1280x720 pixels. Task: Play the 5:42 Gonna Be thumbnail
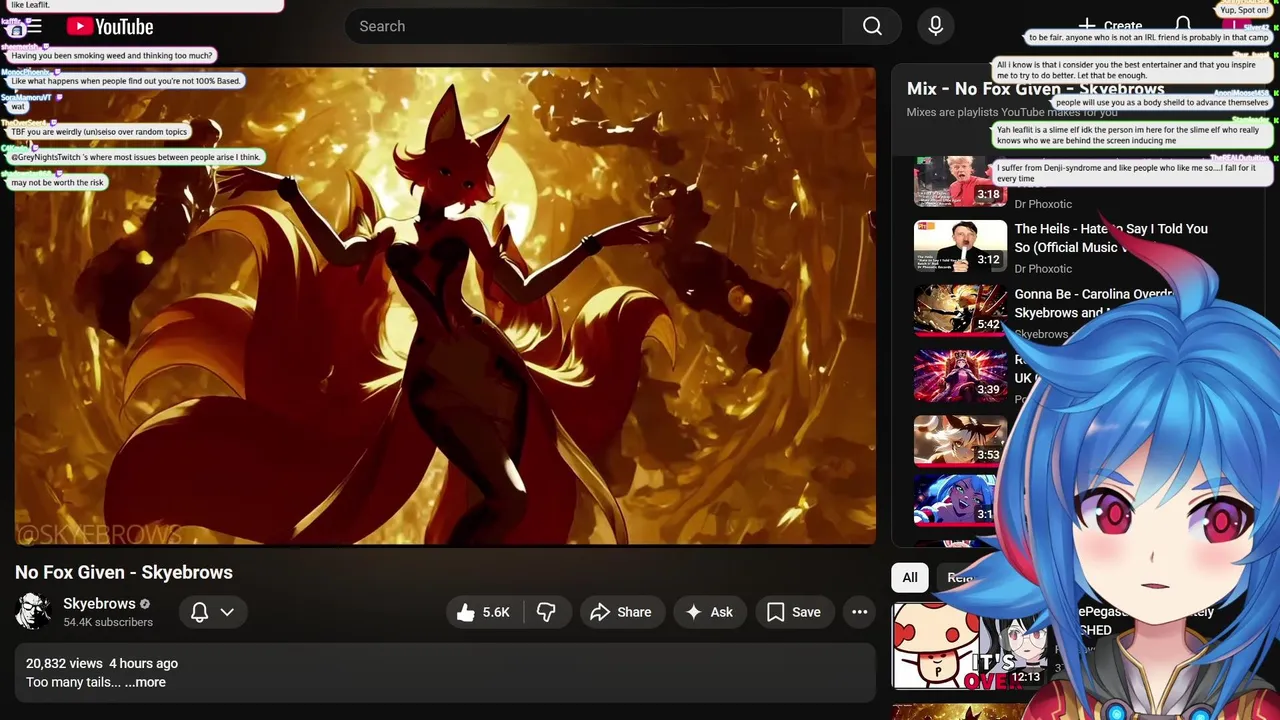(x=960, y=311)
